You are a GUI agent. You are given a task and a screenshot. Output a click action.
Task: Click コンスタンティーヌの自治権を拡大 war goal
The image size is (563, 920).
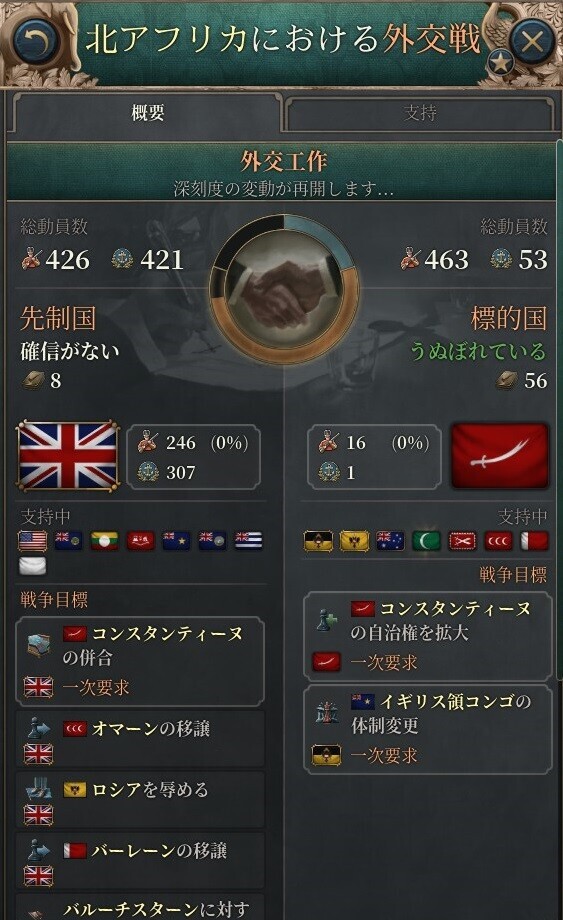click(x=428, y=637)
